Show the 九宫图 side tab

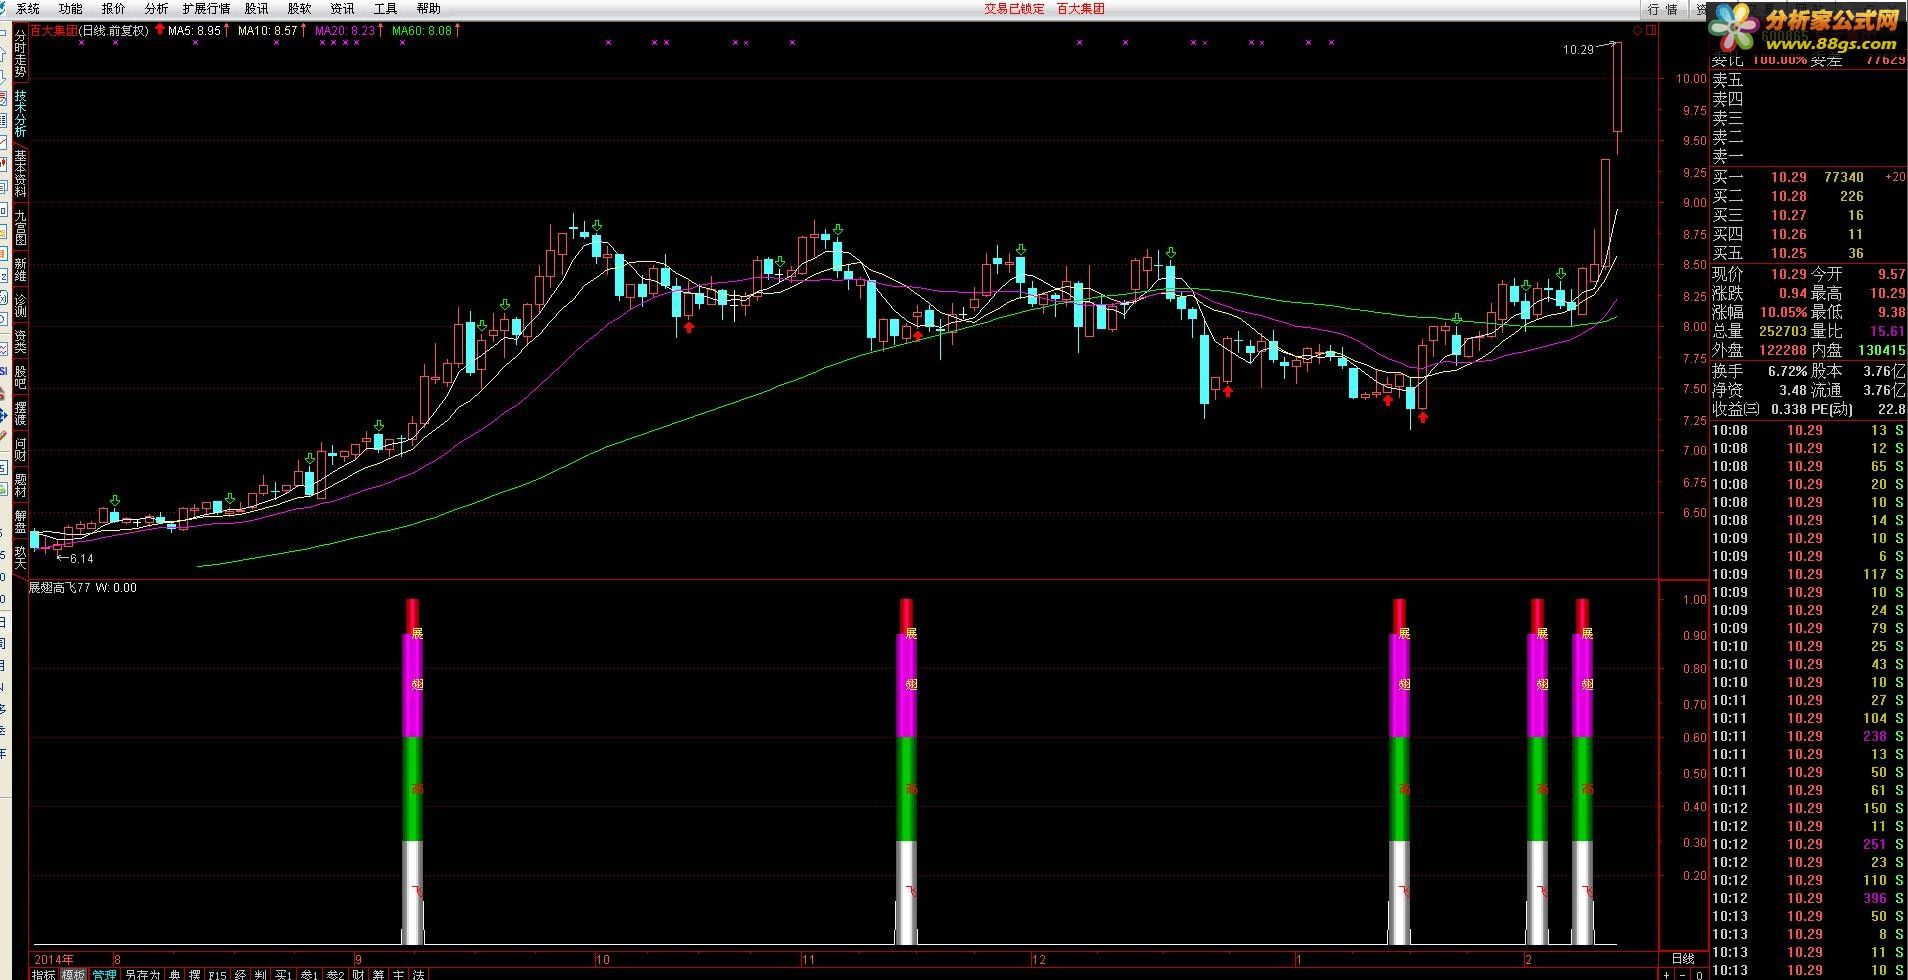[x=19, y=227]
